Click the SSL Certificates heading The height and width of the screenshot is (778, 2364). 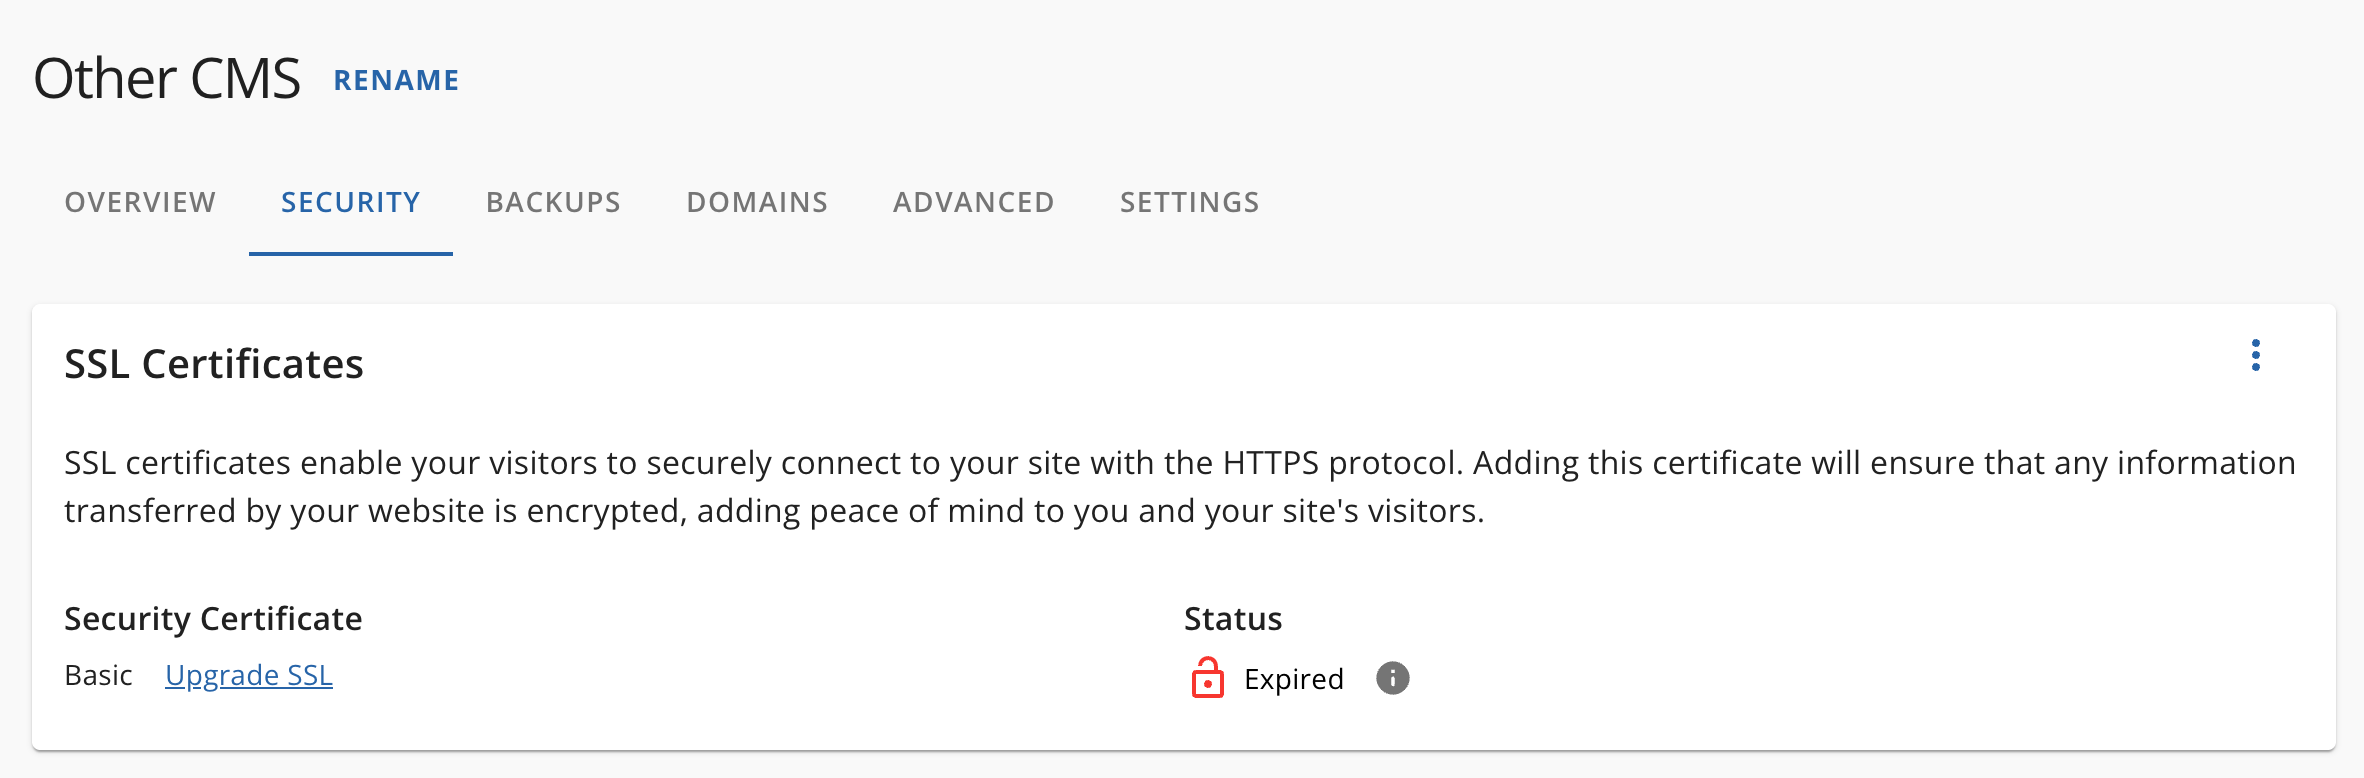click(214, 364)
